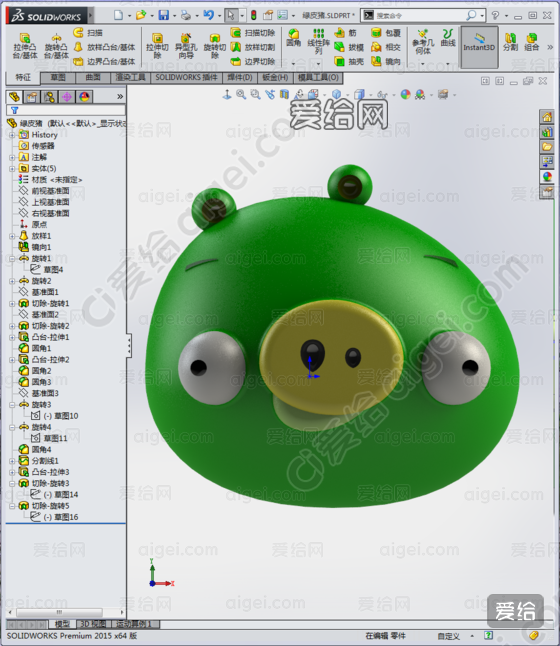Click the feature tree filter field

click(x=66, y=110)
